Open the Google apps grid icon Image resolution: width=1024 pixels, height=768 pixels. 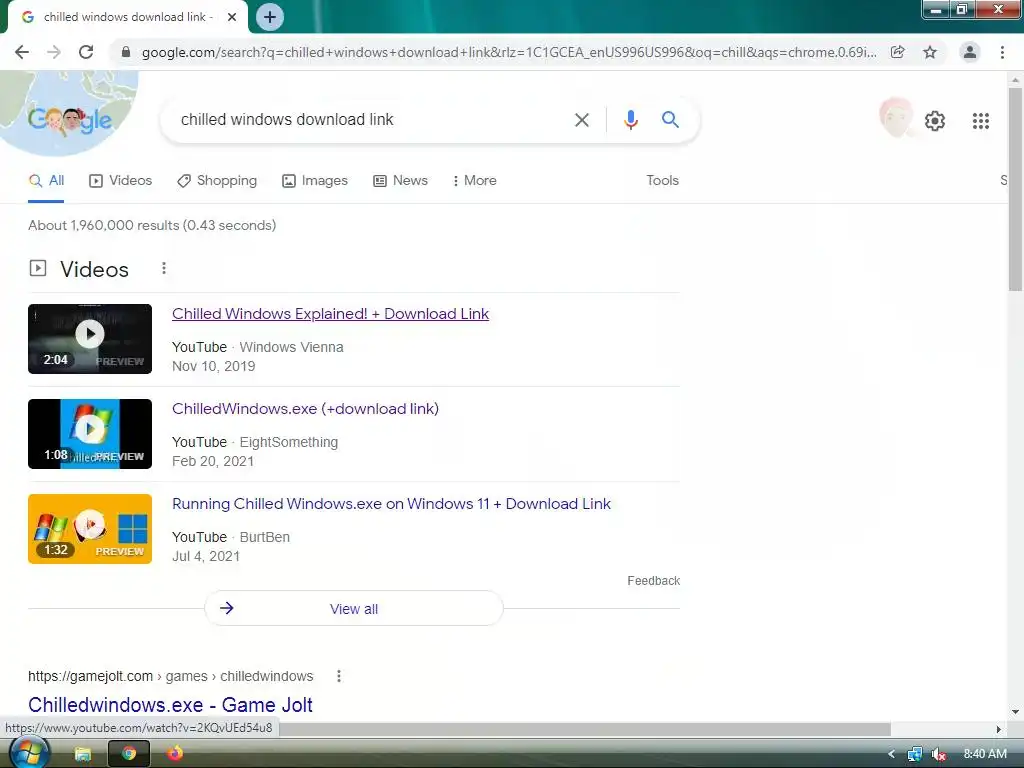[x=980, y=121]
